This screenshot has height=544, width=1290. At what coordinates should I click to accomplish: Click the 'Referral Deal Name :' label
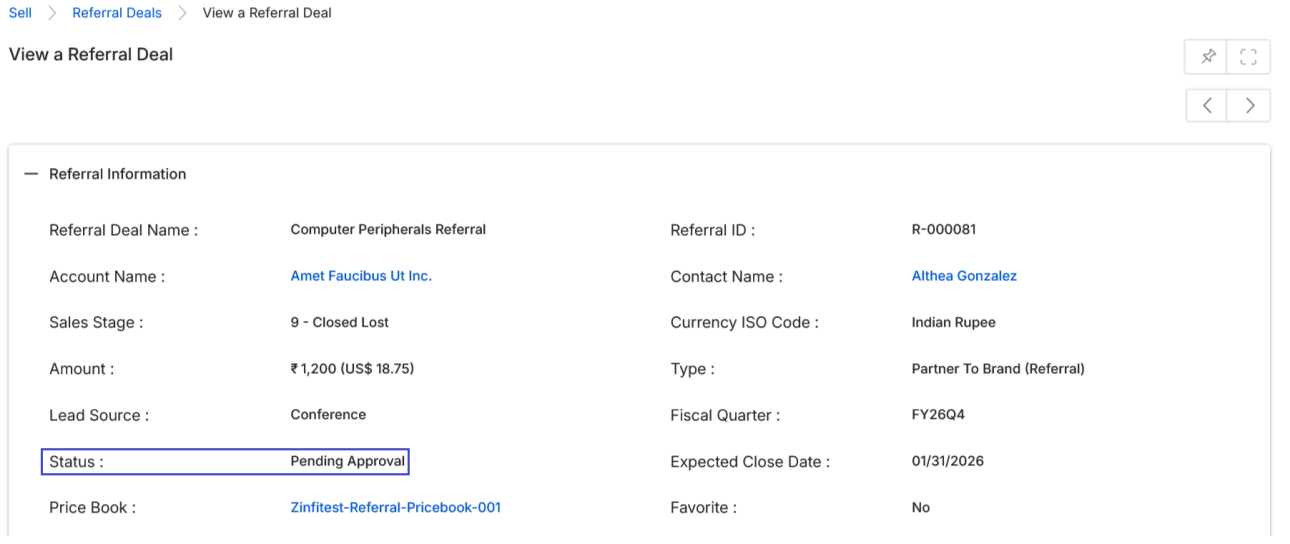coord(124,230)
